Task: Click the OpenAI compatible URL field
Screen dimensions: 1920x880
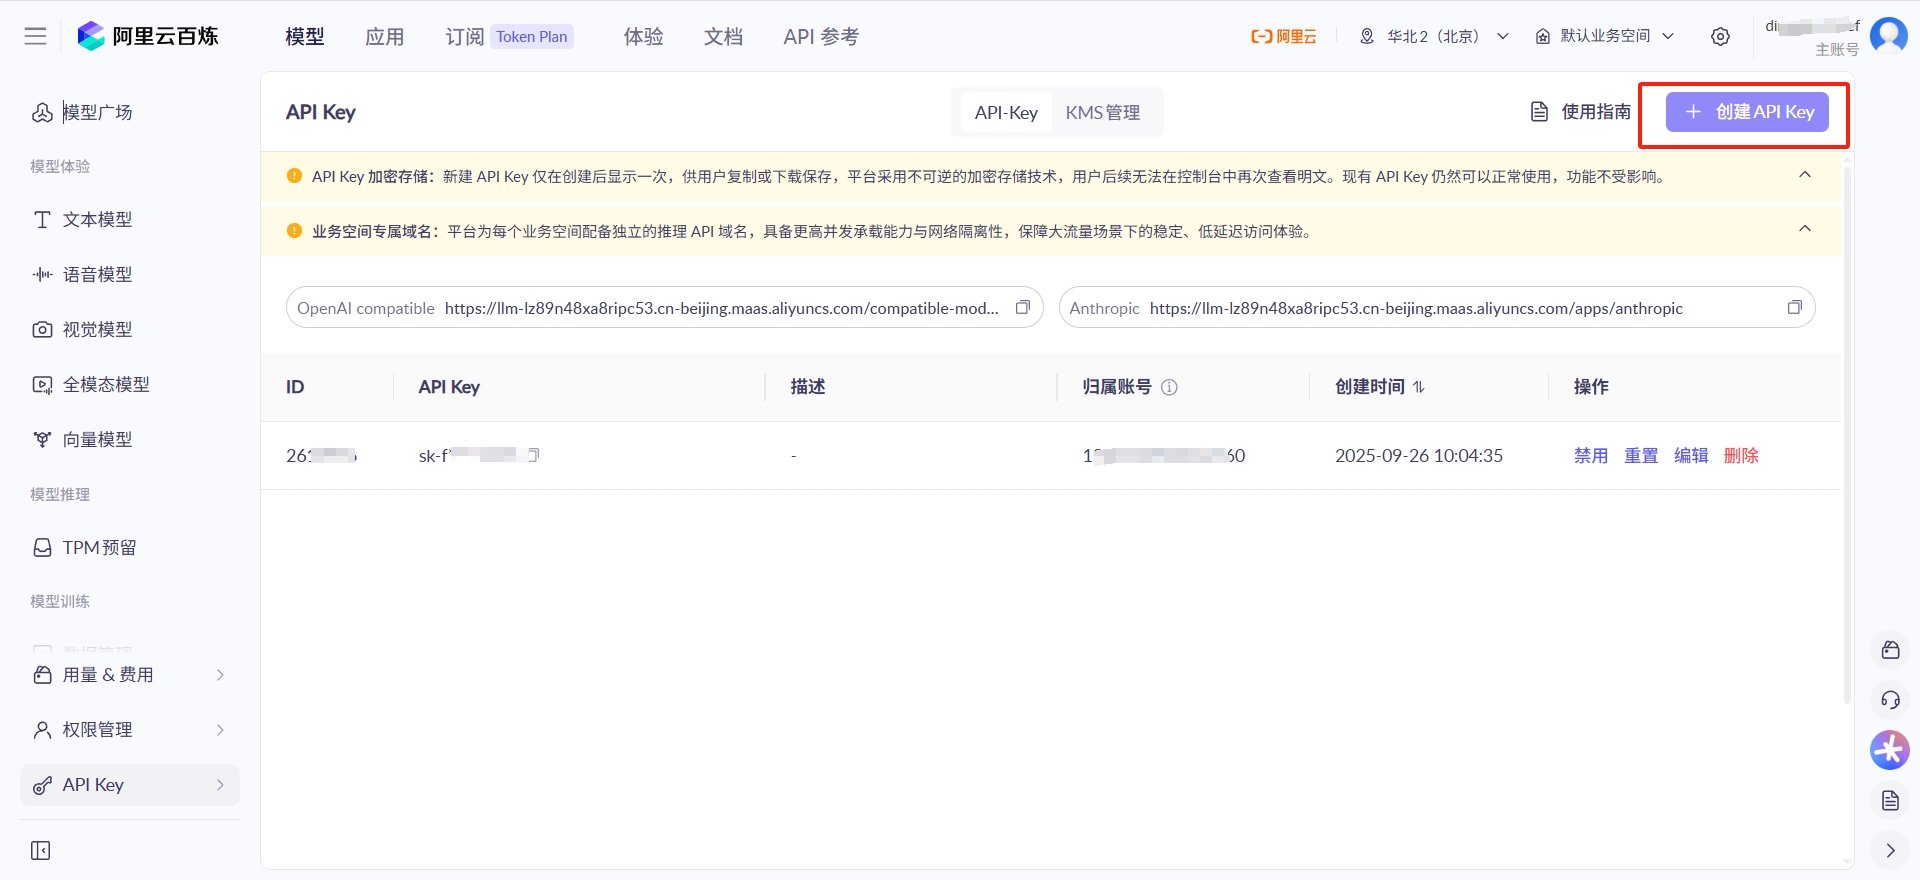Action: click(x=664, y=308)
